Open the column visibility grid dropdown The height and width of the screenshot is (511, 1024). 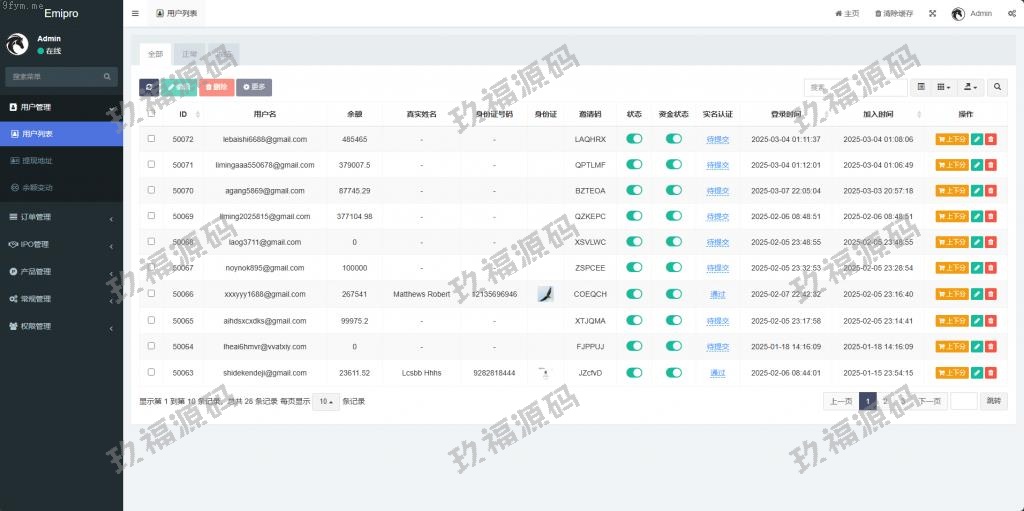943,88
